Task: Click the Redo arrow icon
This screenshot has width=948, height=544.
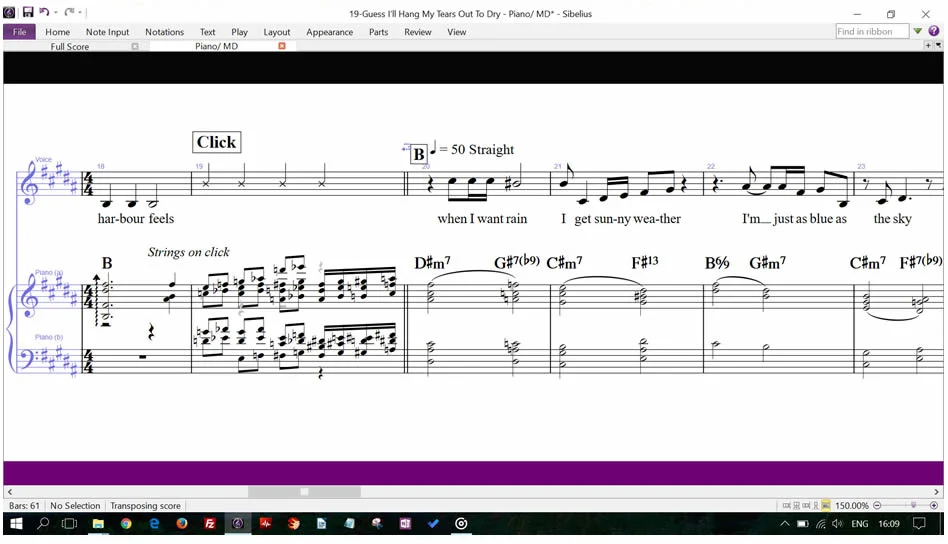Action: (x=70, y=11)
